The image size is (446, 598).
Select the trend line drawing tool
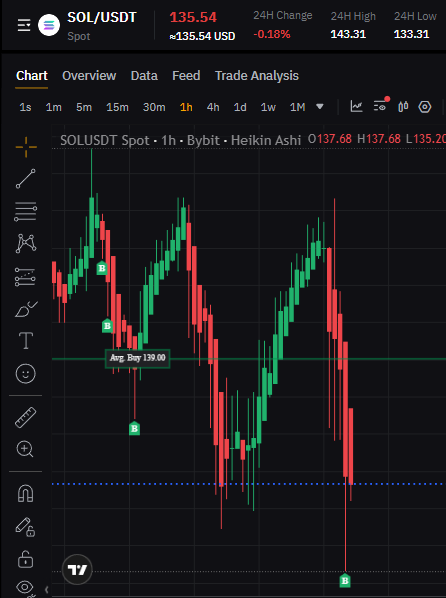pyautogui.click(x=26, y=179)
